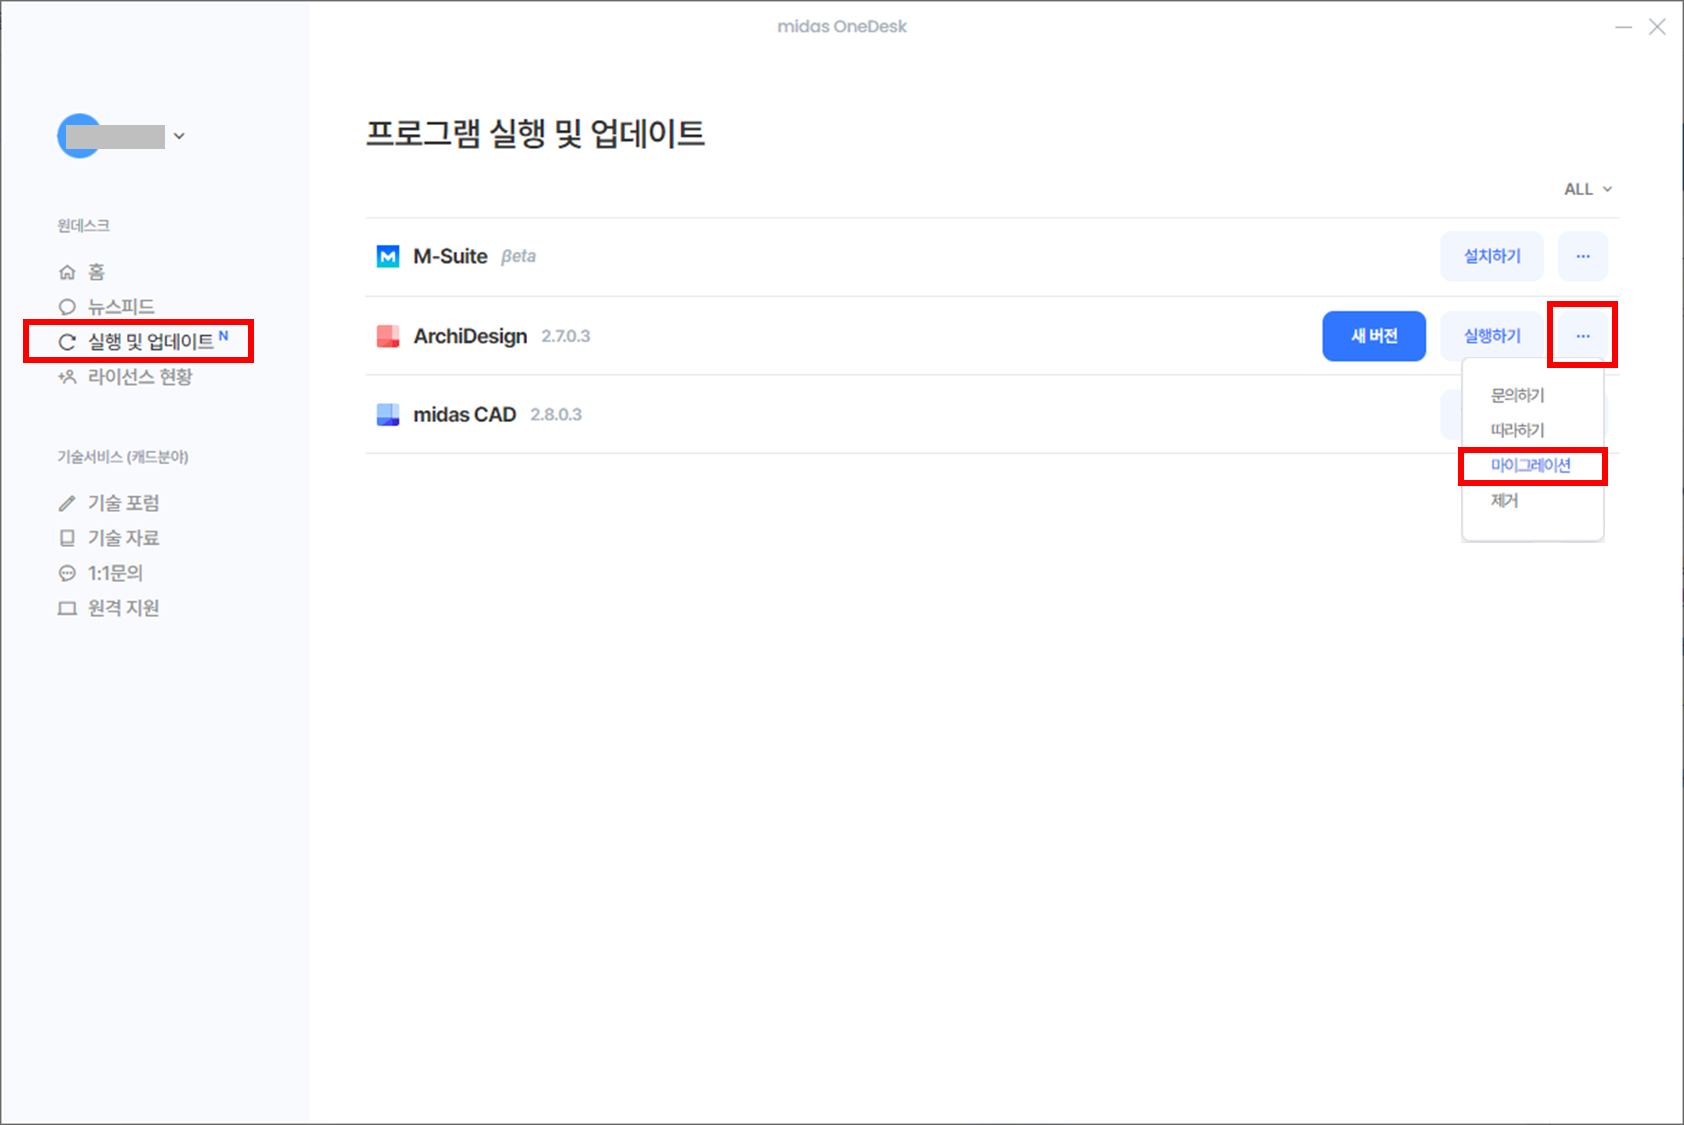The height and width of the screenshot is (1125, 1684).
Task: Click the Beta label next to M-Suite
Action: click(x=518, y=257)
